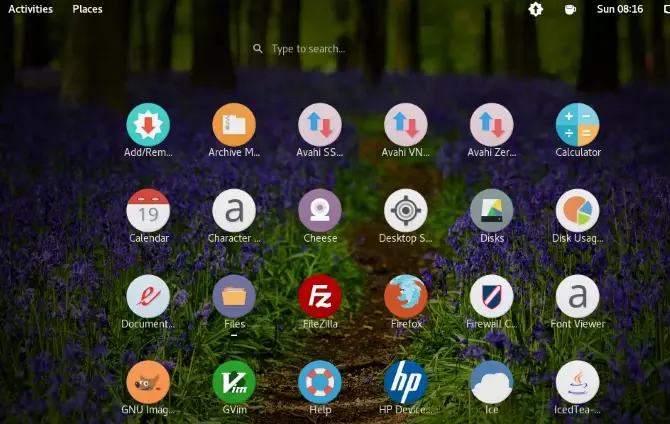This screenshot has height=424, width=670.
Task: Launch Archive Manager
Action: click(x=234, y=125)
